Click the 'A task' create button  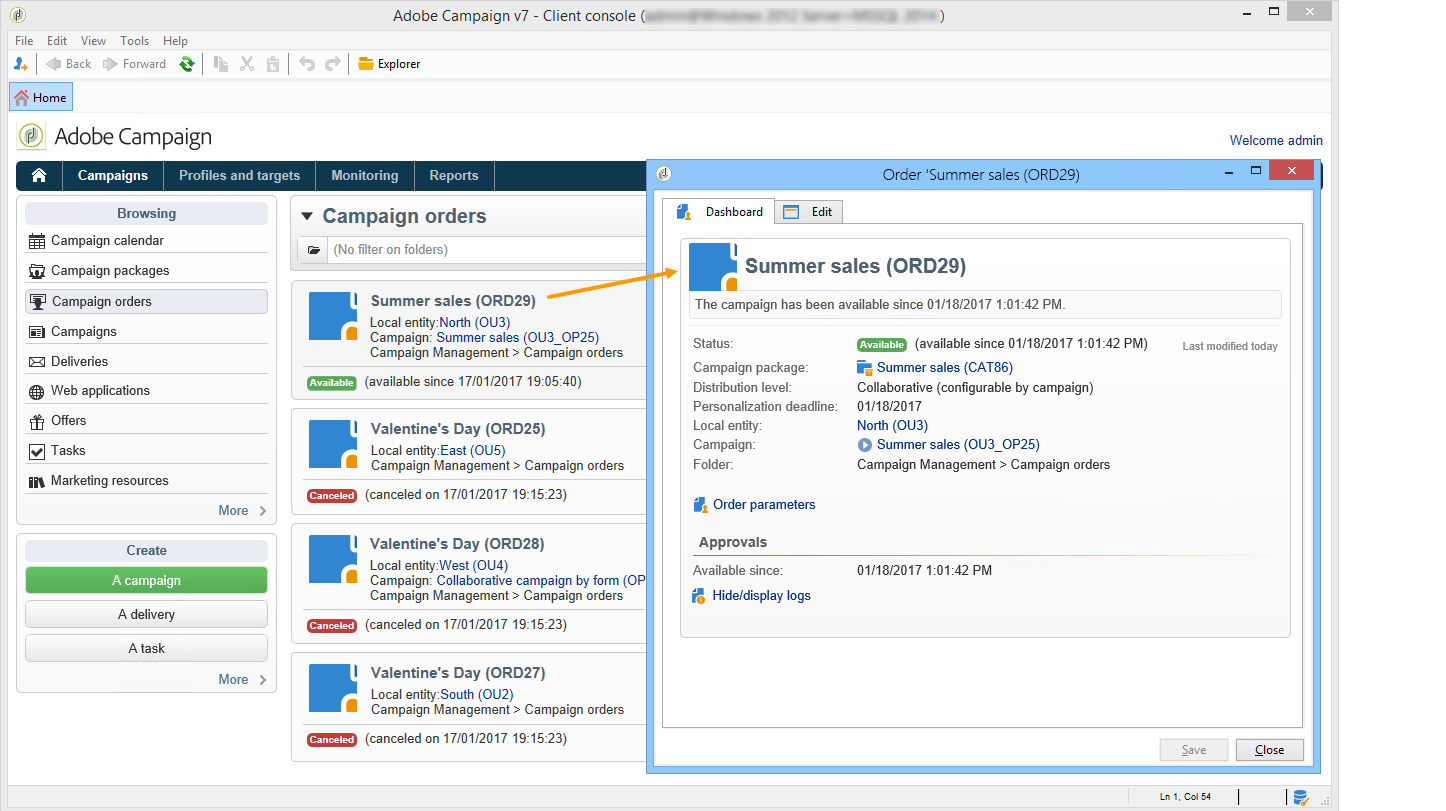tap(146, 648)
